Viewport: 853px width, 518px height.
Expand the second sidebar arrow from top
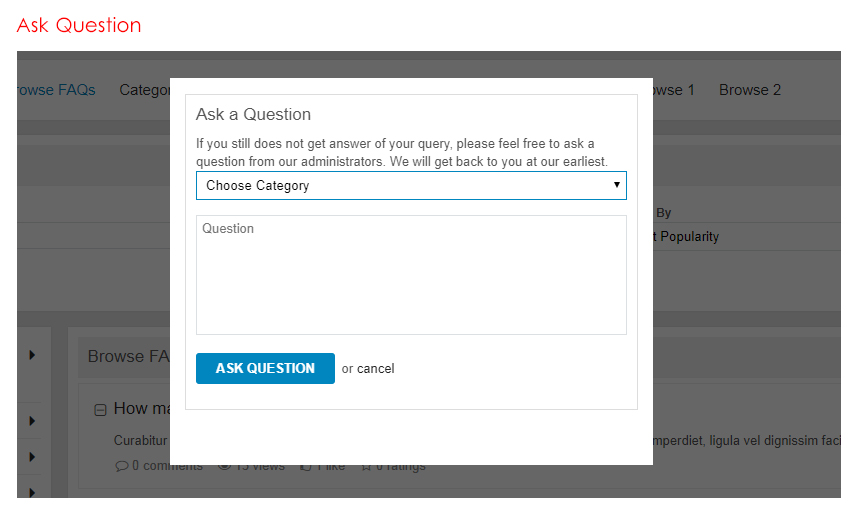click(x=32, y=420)
